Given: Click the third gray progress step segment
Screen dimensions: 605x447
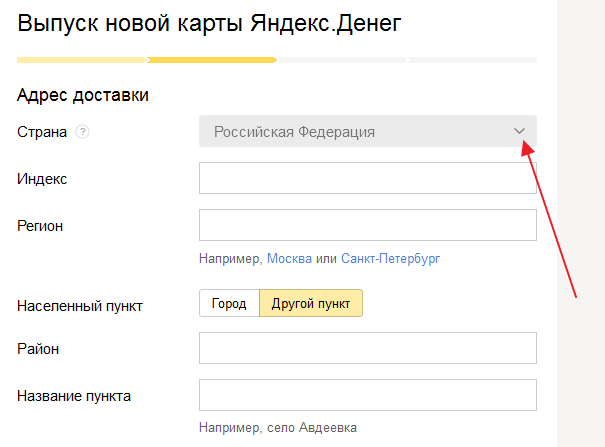Looking at the screenshot, I should tap(342, 60).
